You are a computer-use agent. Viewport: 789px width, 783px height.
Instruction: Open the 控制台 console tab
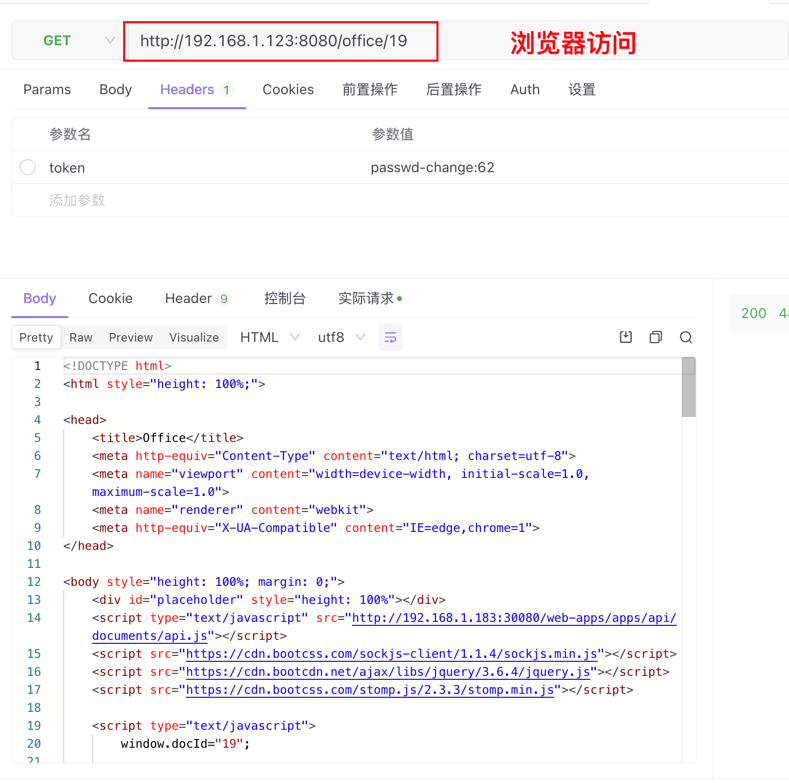(284, 298)
